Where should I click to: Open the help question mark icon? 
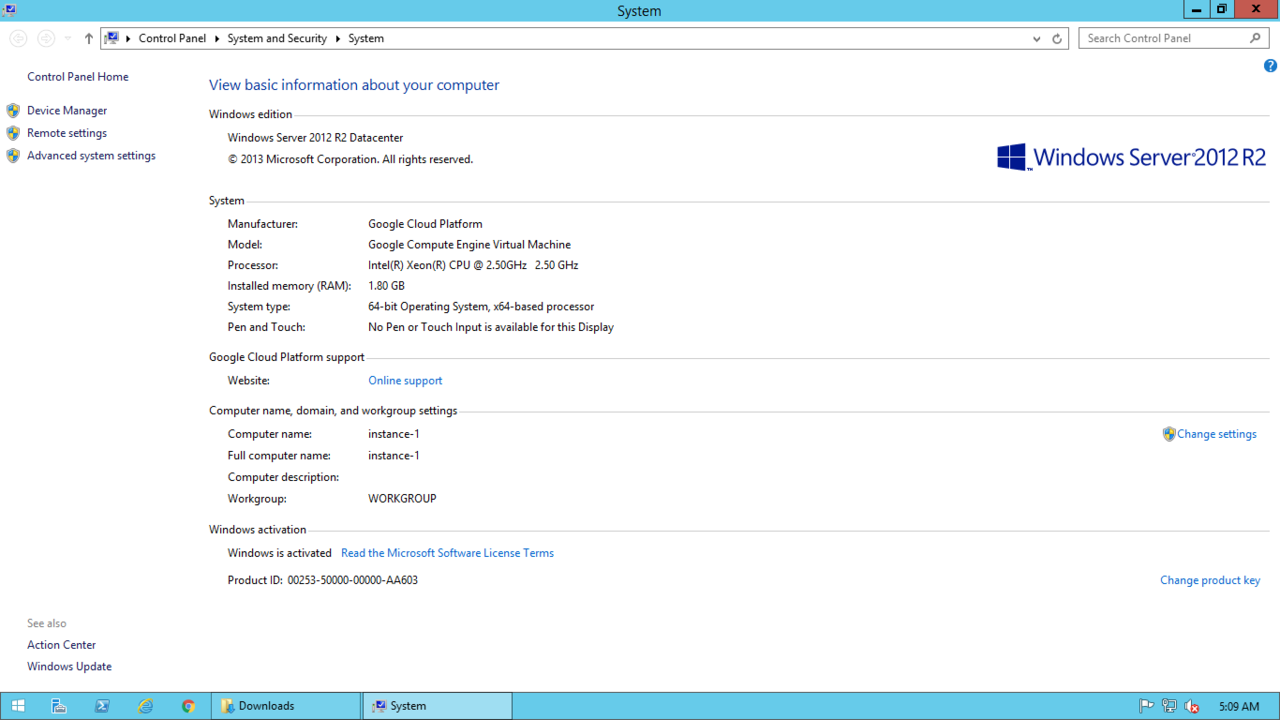point(1270,66)
